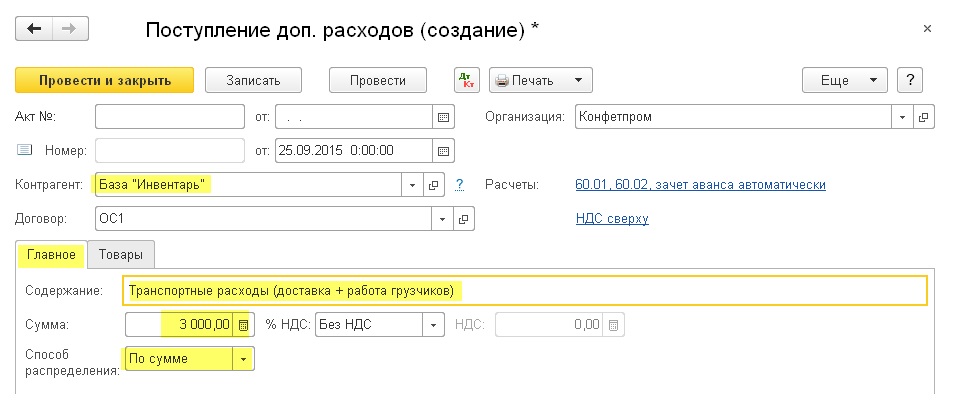The height and width of the screenshot is (405, 956).
Task: Expand the Контрагент dropdown list
Action: 412,185
